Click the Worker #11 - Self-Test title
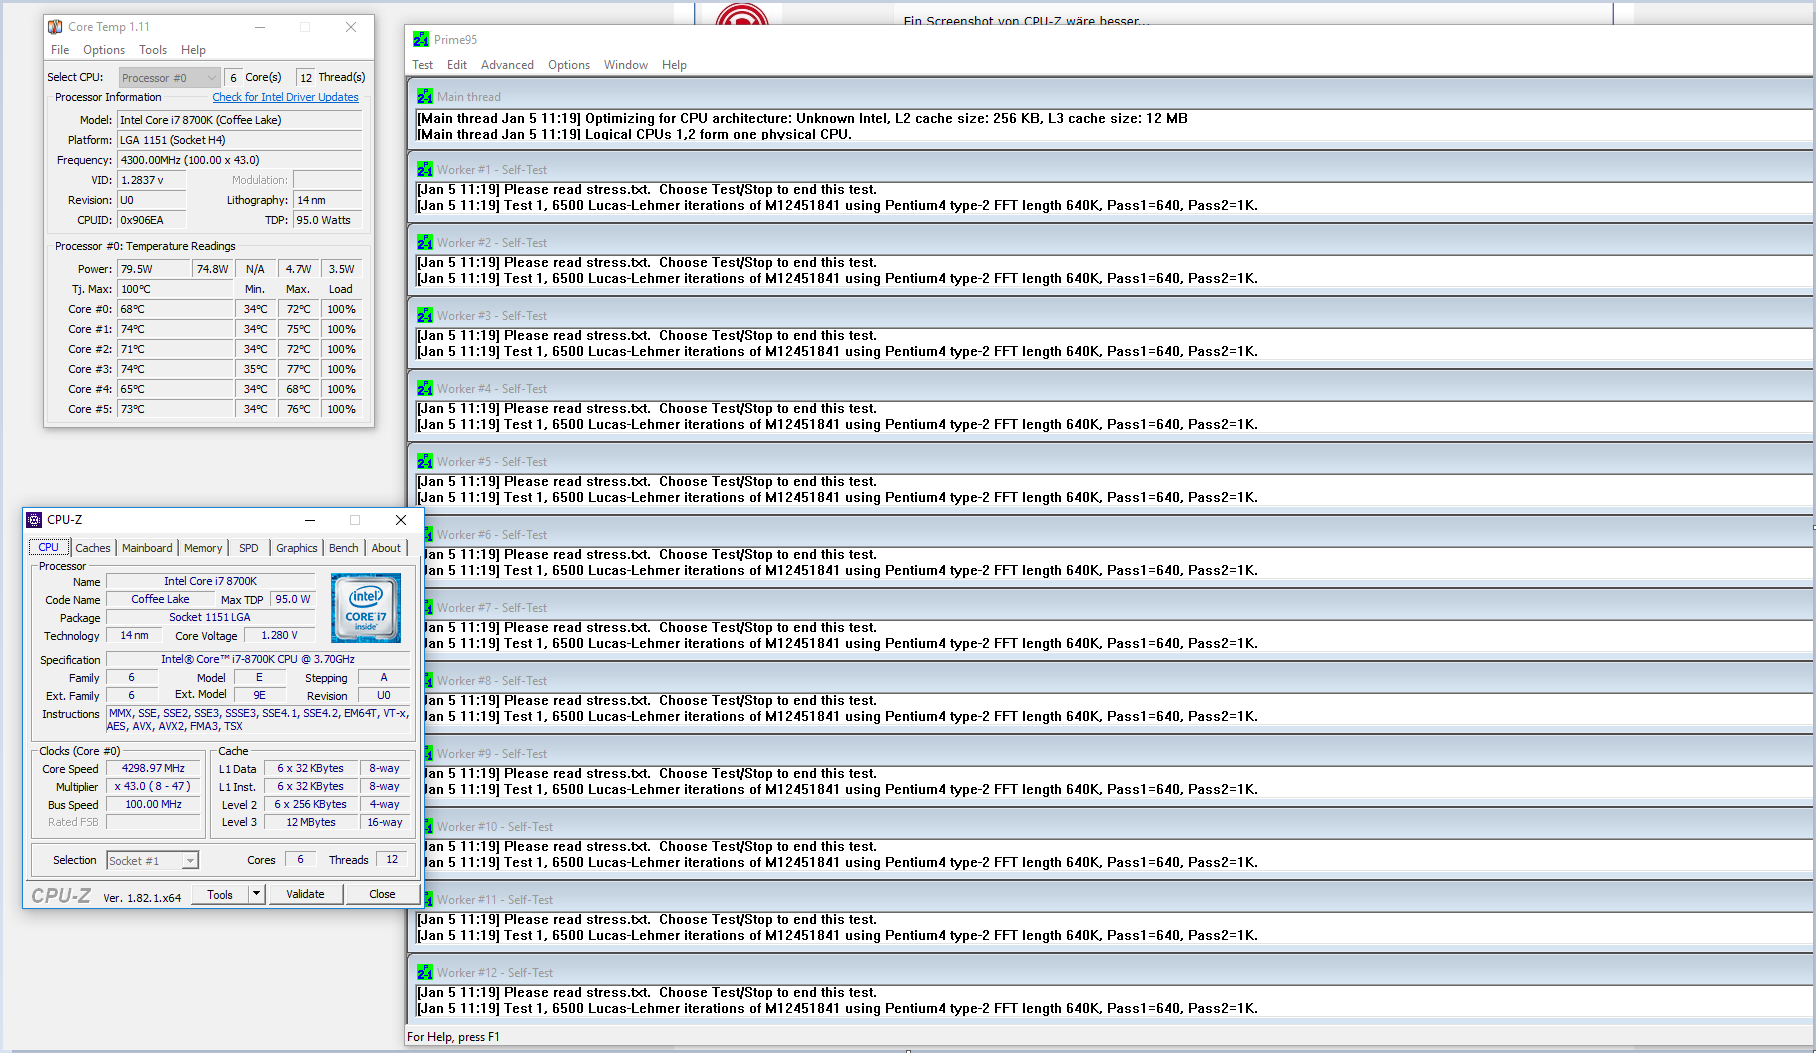1816x1053 pixels. click(x=495, y=900)
